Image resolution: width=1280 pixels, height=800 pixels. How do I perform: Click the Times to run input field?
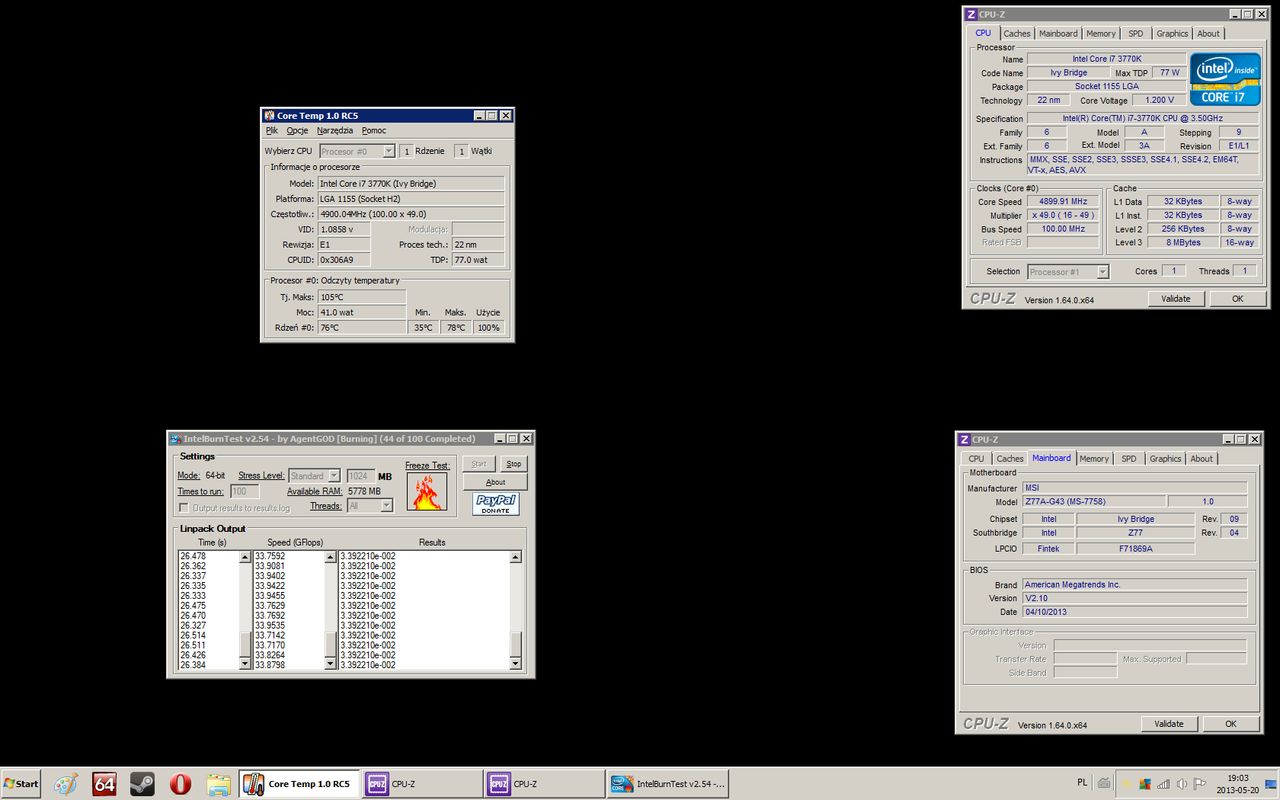point(245,491)
